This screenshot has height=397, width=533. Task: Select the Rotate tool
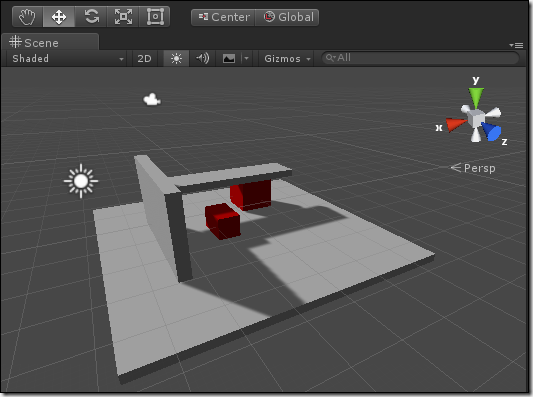[91, 17]
